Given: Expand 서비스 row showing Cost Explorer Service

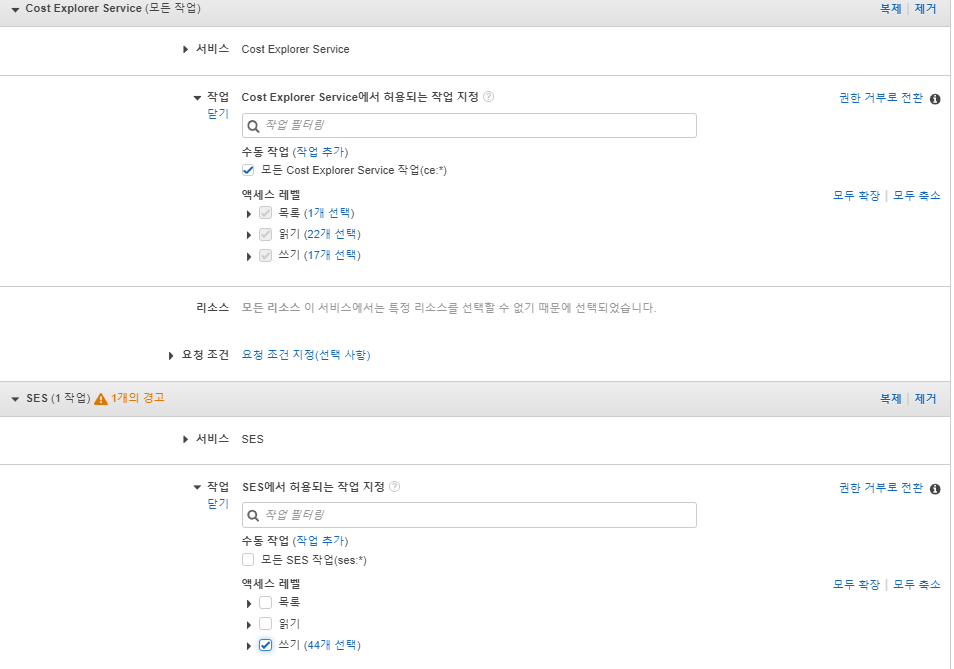Looking at the screenshot, I should tap(186, 49).
